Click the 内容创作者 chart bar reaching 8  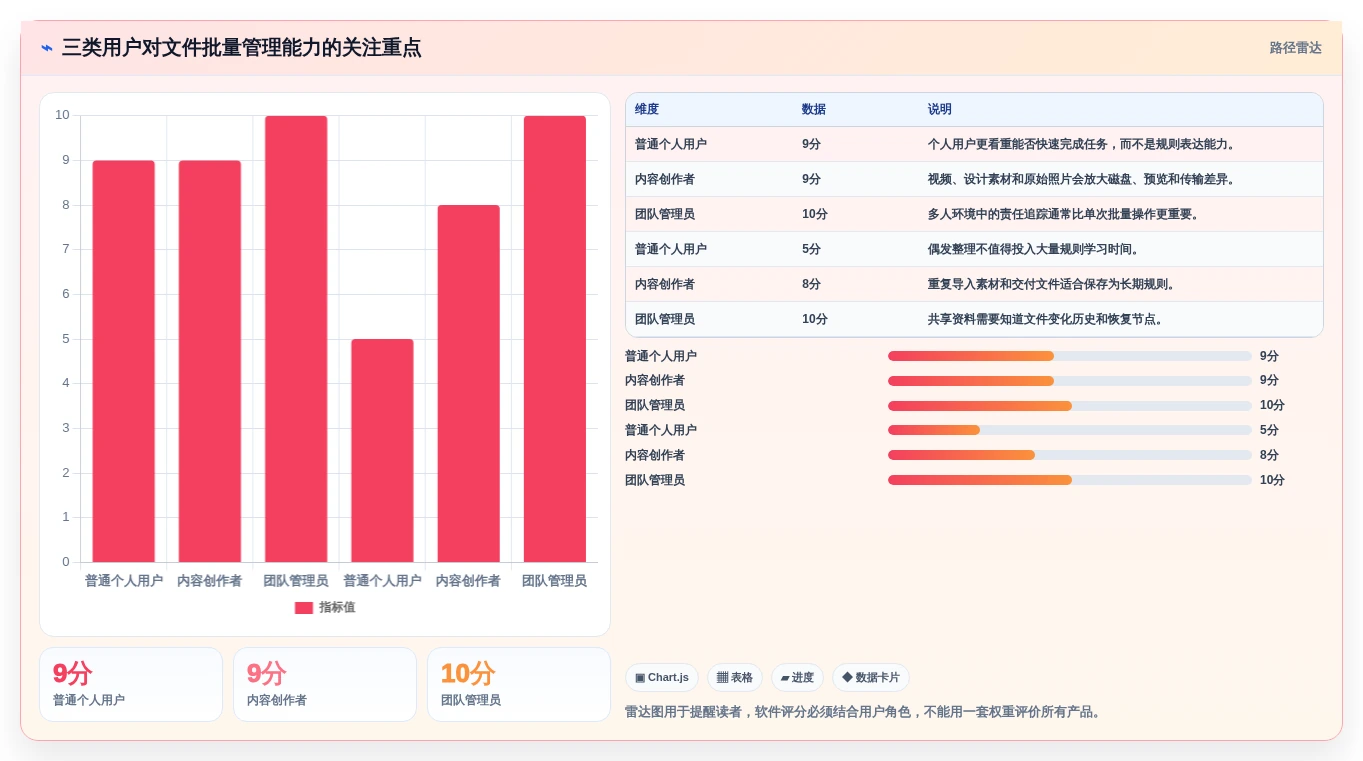[x=468, y=383]
